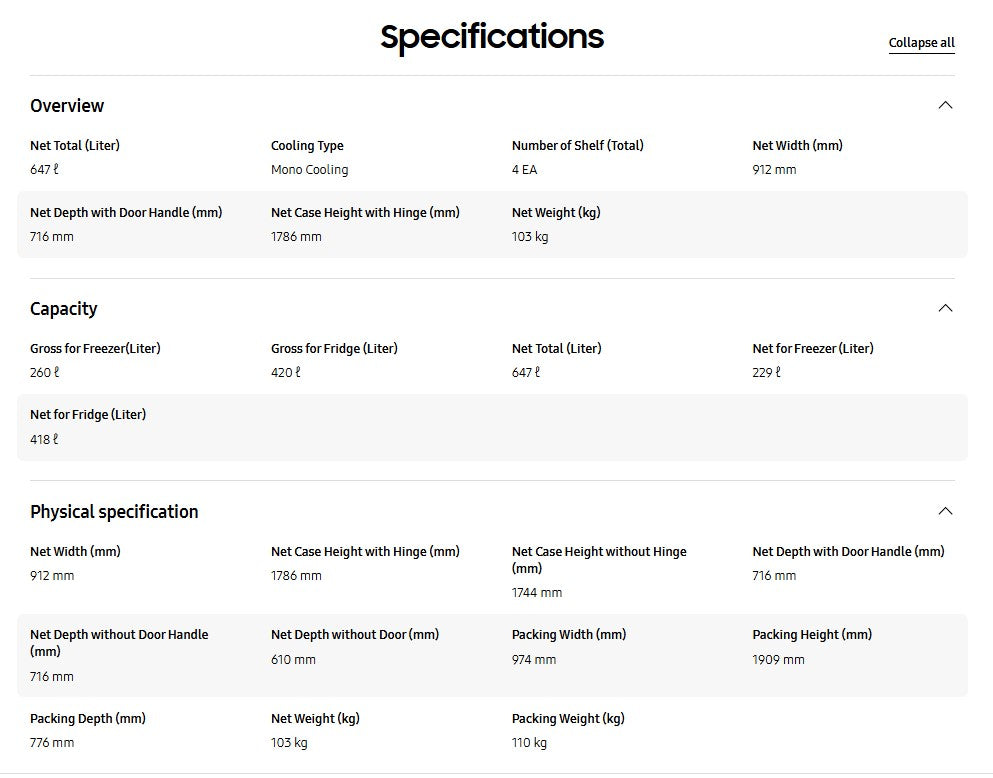Click the Physical specification heading
Screen dimensions: 993x778
tap(114, 512)
